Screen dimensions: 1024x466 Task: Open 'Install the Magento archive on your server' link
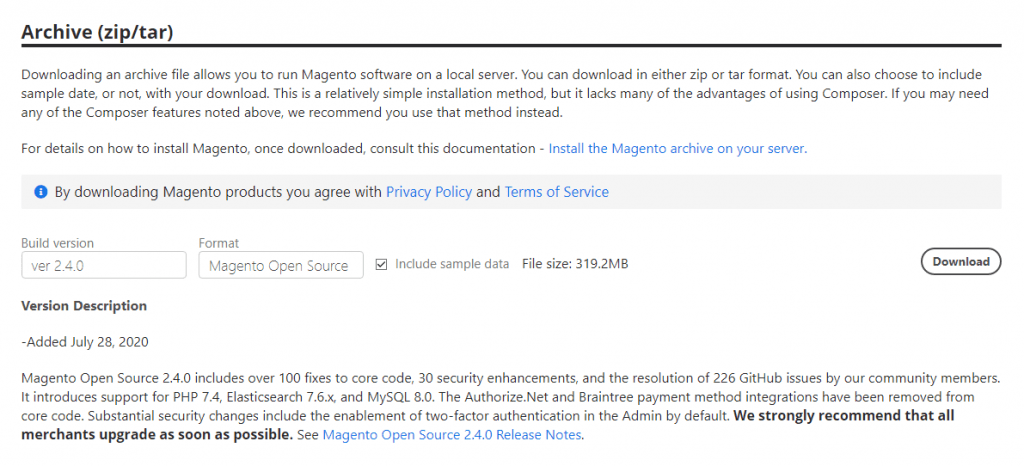point(677,148)
